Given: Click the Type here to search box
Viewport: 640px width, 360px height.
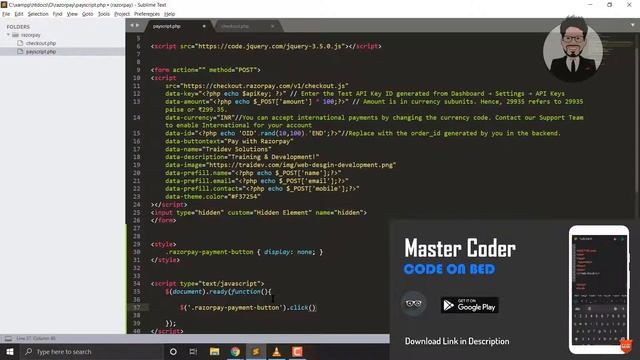Looking at the screenshot, I should [91, 351].
